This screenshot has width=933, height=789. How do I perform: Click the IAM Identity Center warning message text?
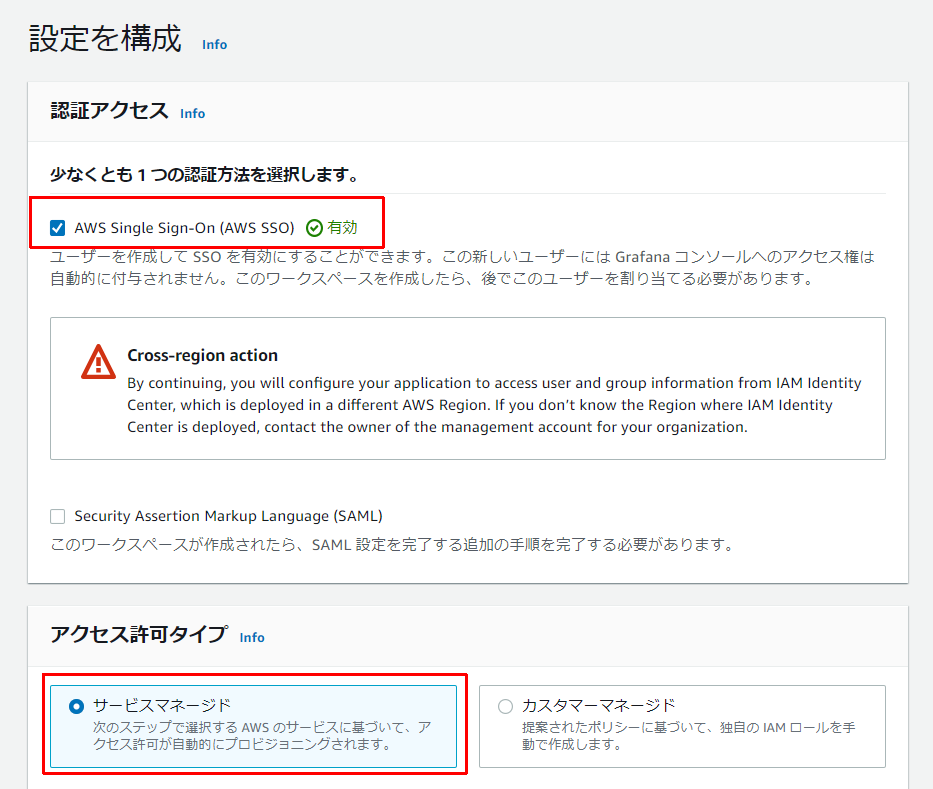(494, 405)
